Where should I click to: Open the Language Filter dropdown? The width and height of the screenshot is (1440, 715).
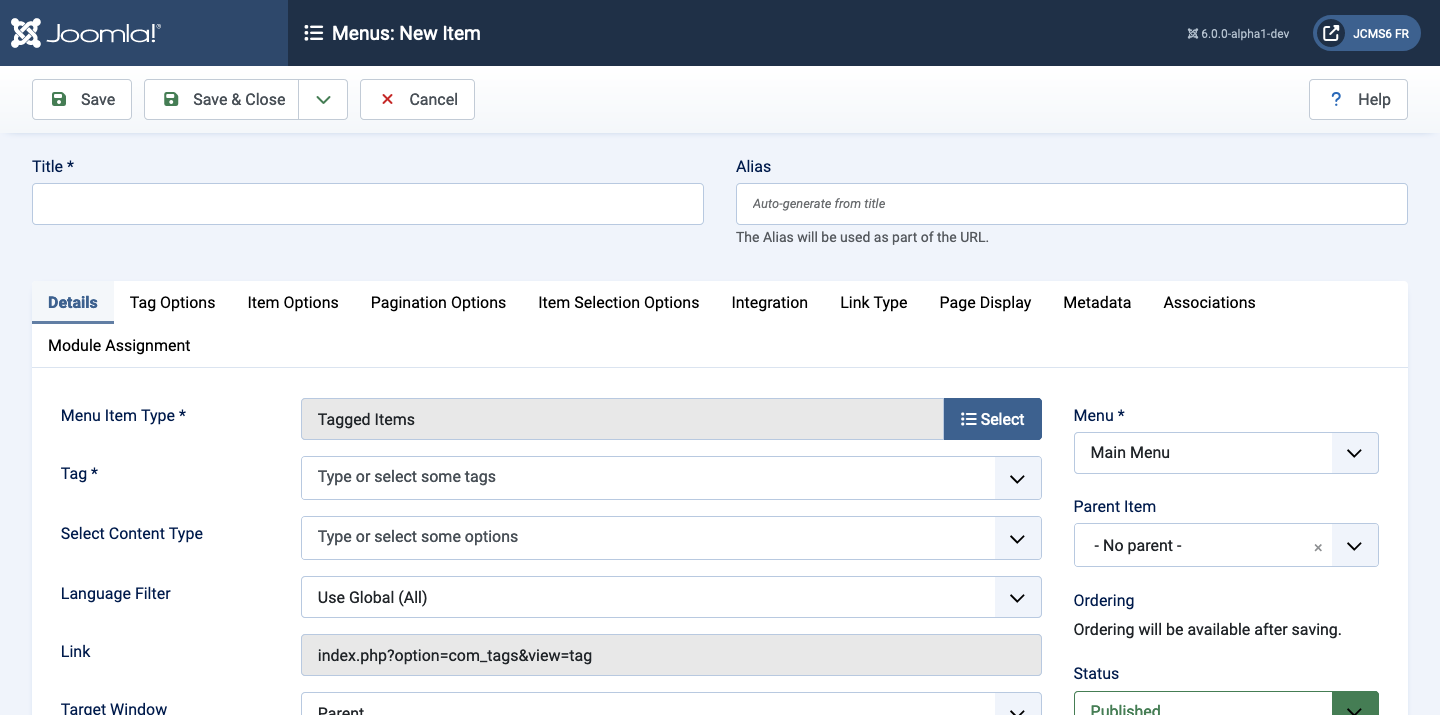click(671, 597)
